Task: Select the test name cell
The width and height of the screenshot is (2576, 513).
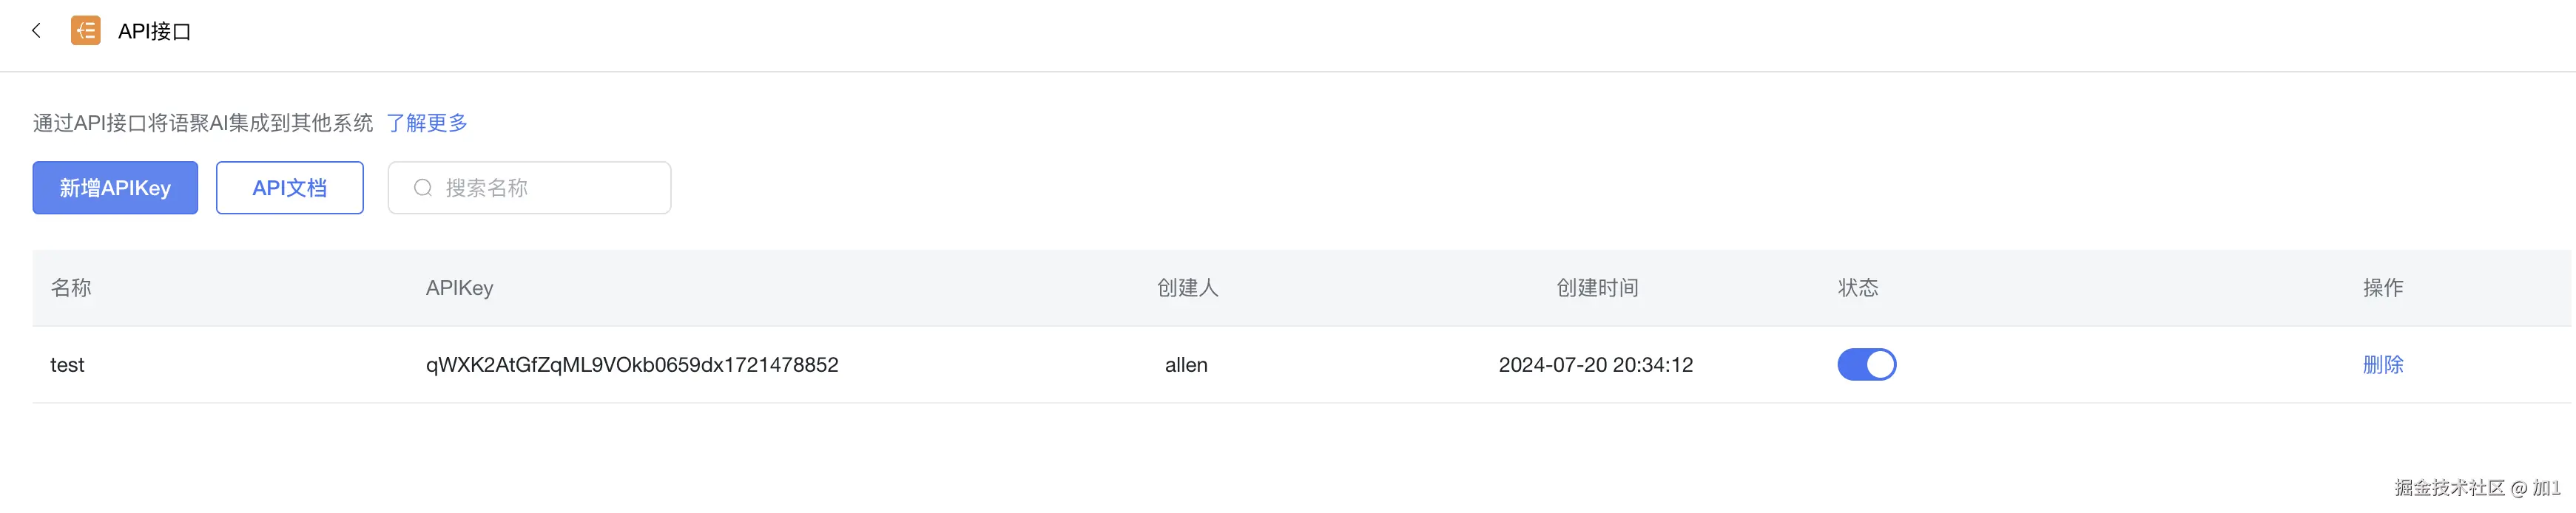Action: [67, 365]
